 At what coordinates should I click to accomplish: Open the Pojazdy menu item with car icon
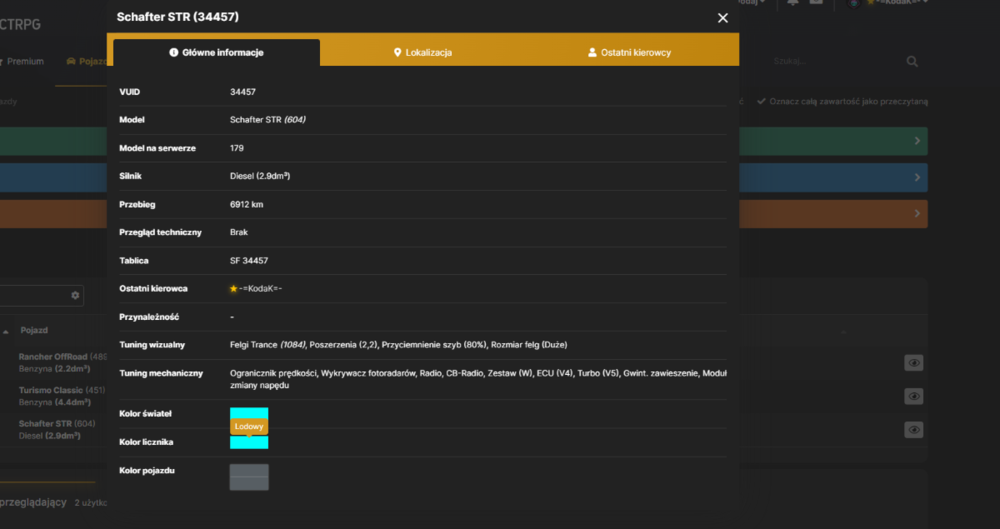coord(87,61)
